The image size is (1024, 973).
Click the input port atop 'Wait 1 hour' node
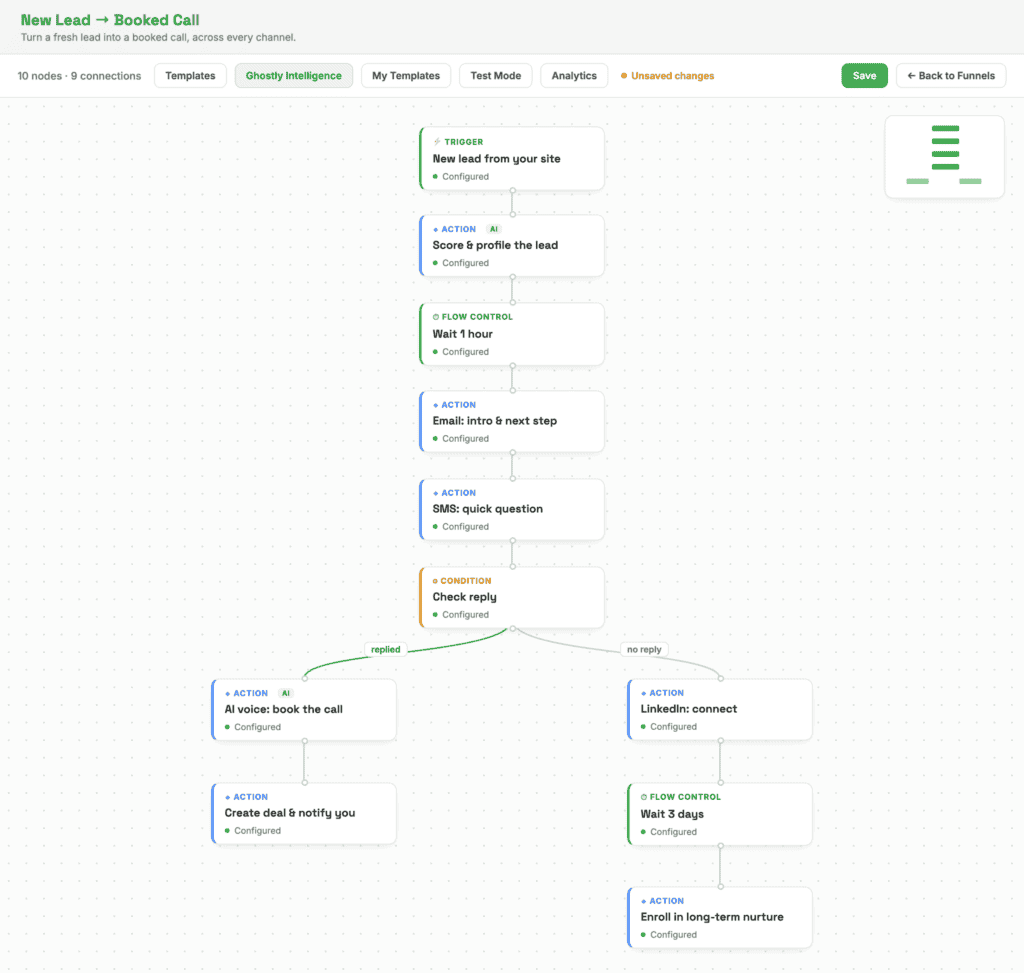coord(513,302)
